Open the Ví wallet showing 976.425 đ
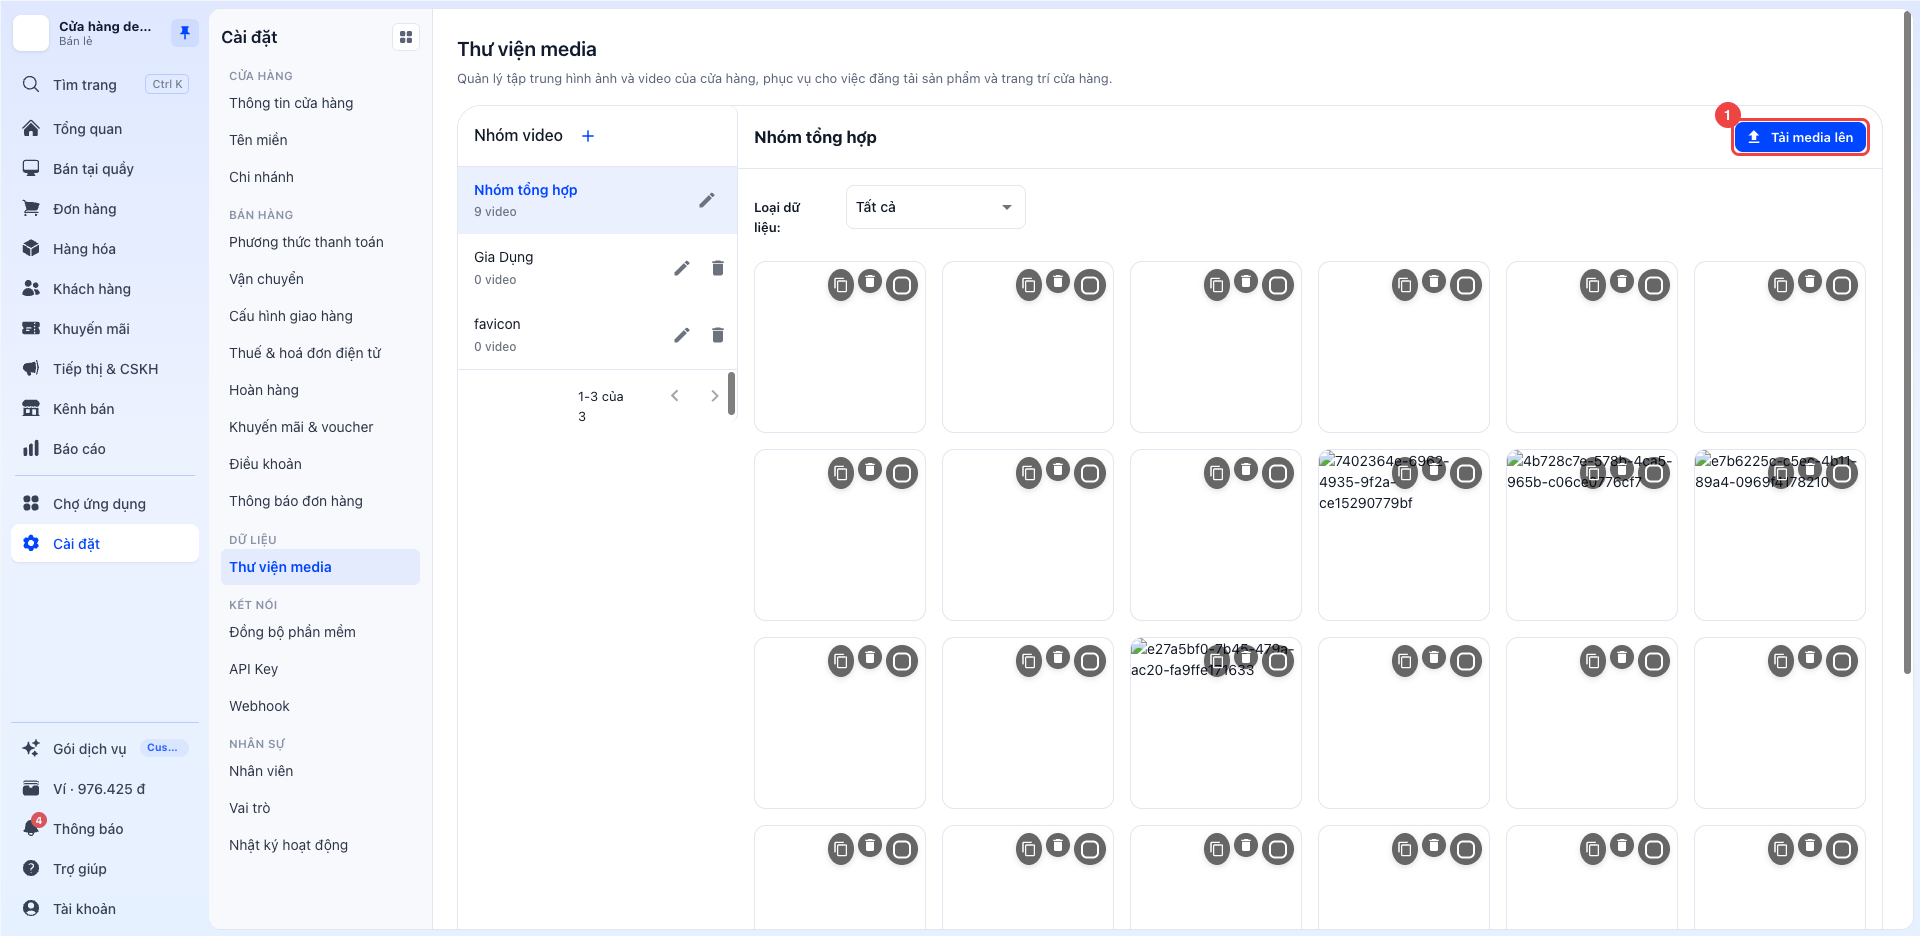 105,789
